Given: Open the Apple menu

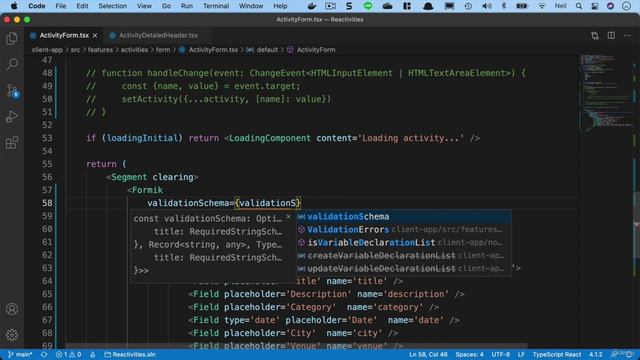Looking at the screenshot, I should [x=14, y=6].
